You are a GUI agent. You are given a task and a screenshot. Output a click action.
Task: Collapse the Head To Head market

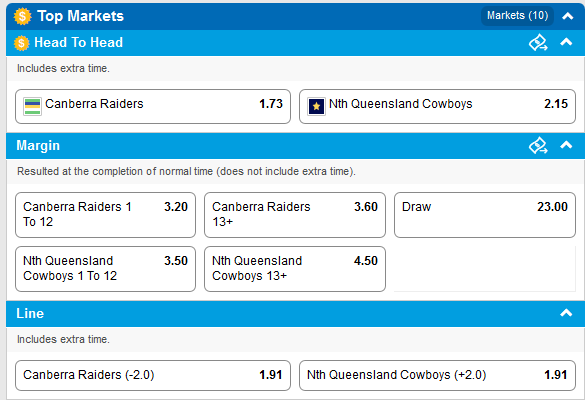(566, 42)
